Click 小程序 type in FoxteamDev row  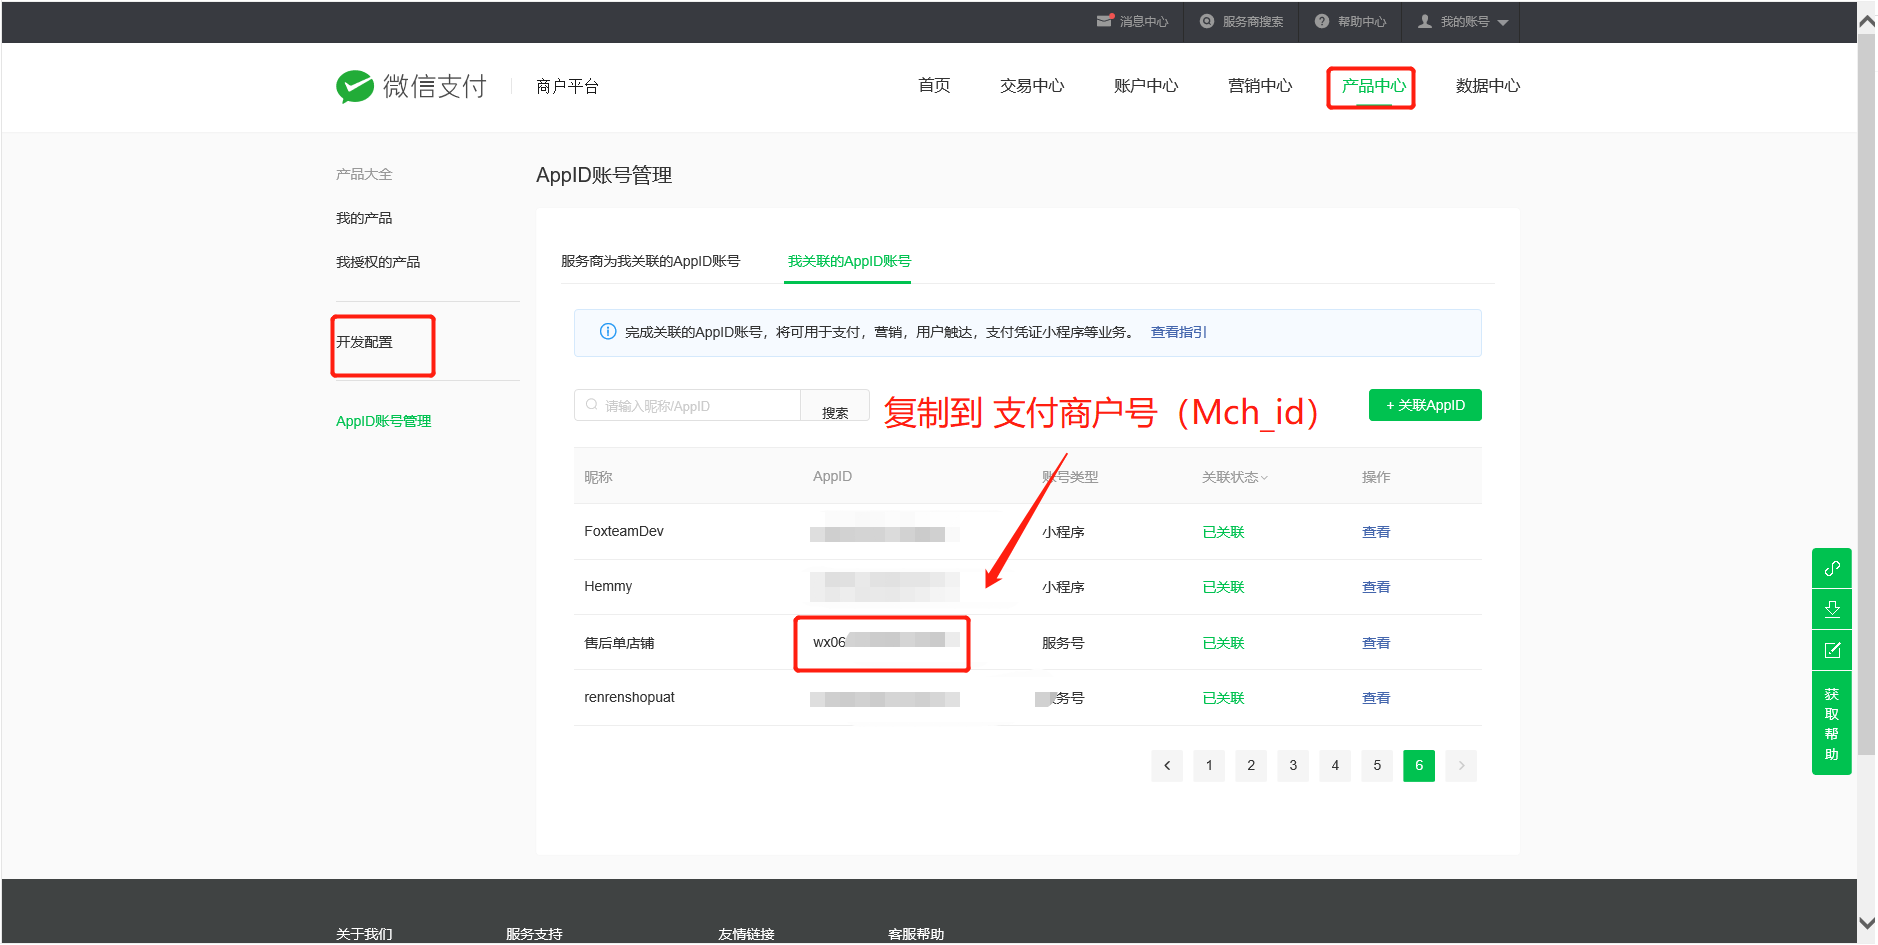point(1063,532)
